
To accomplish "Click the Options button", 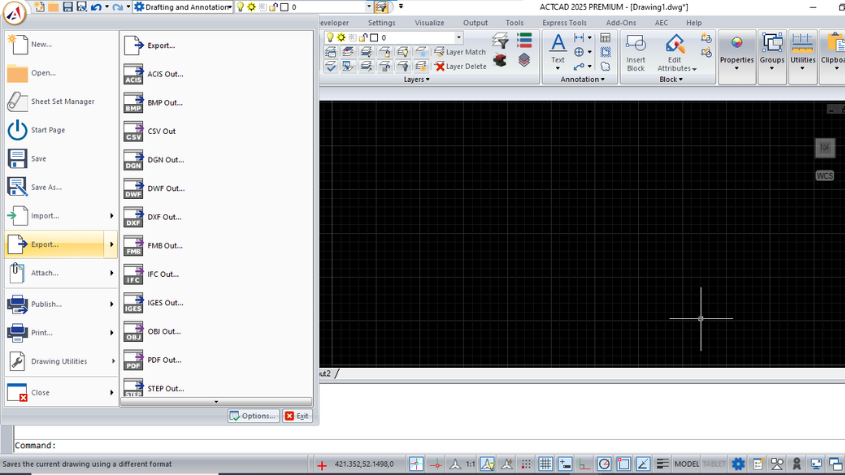I will coord(253,416).
